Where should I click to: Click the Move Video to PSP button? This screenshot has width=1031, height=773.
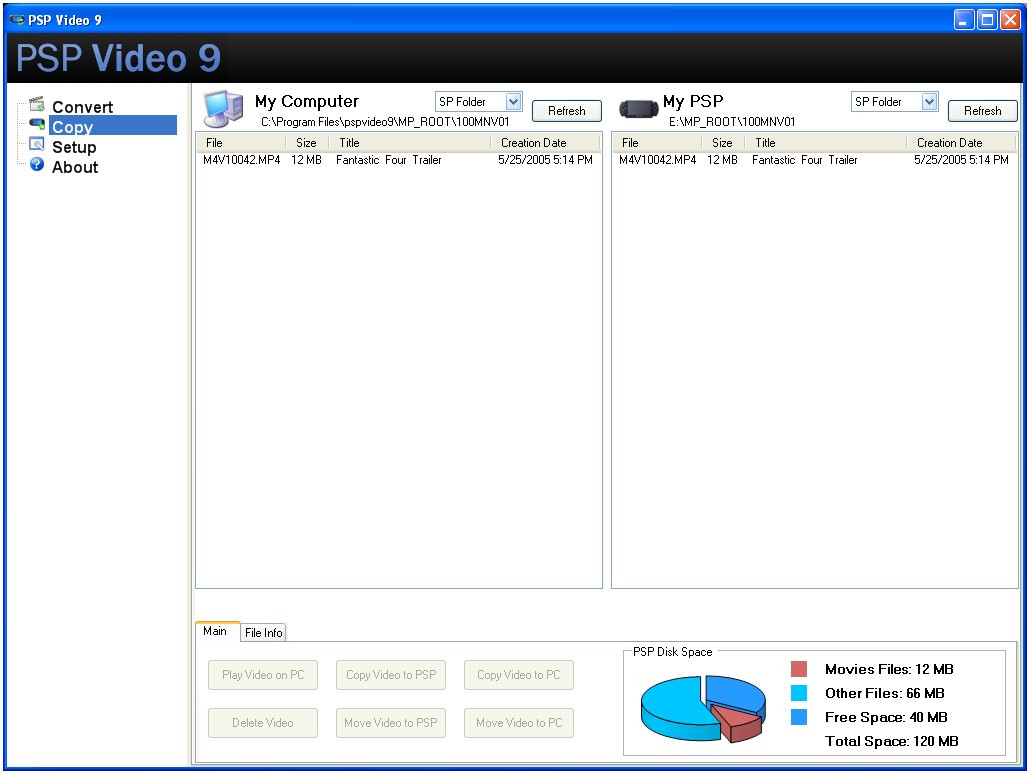click(x=391, y=723)
